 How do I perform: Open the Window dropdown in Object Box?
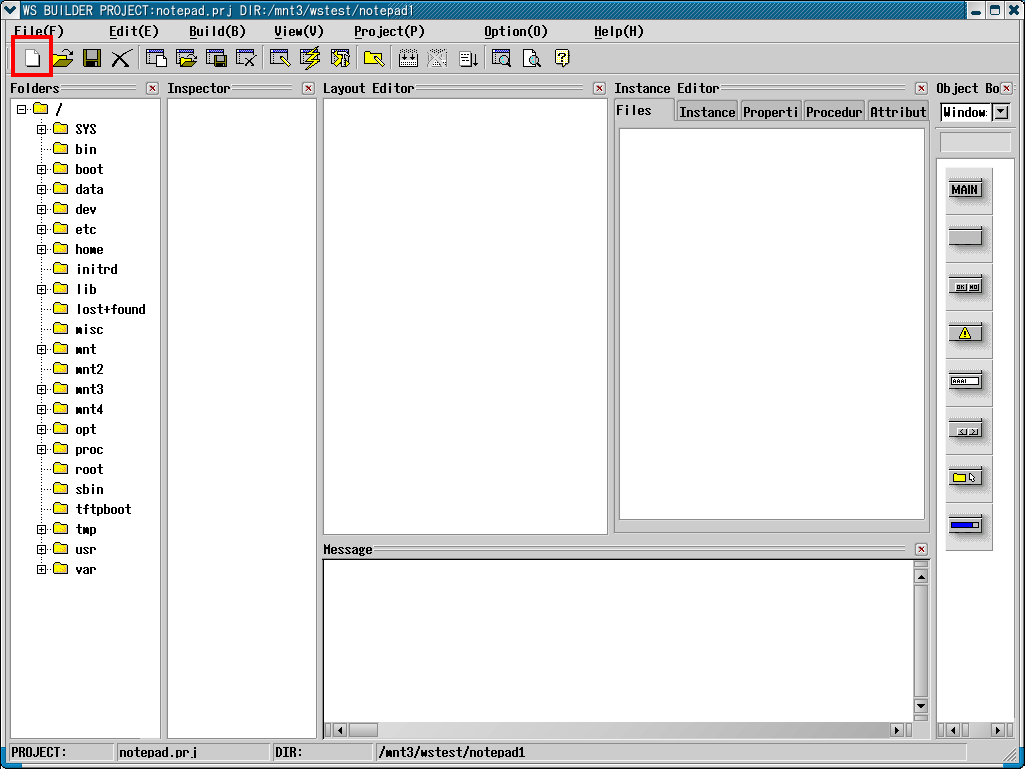pos(1001,112)
